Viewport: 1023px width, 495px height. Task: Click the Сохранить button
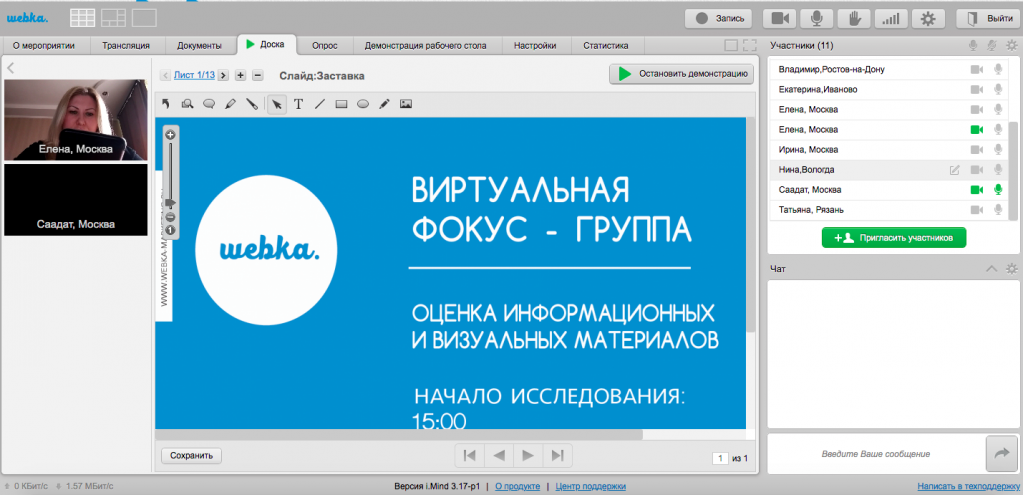(192, 455)
